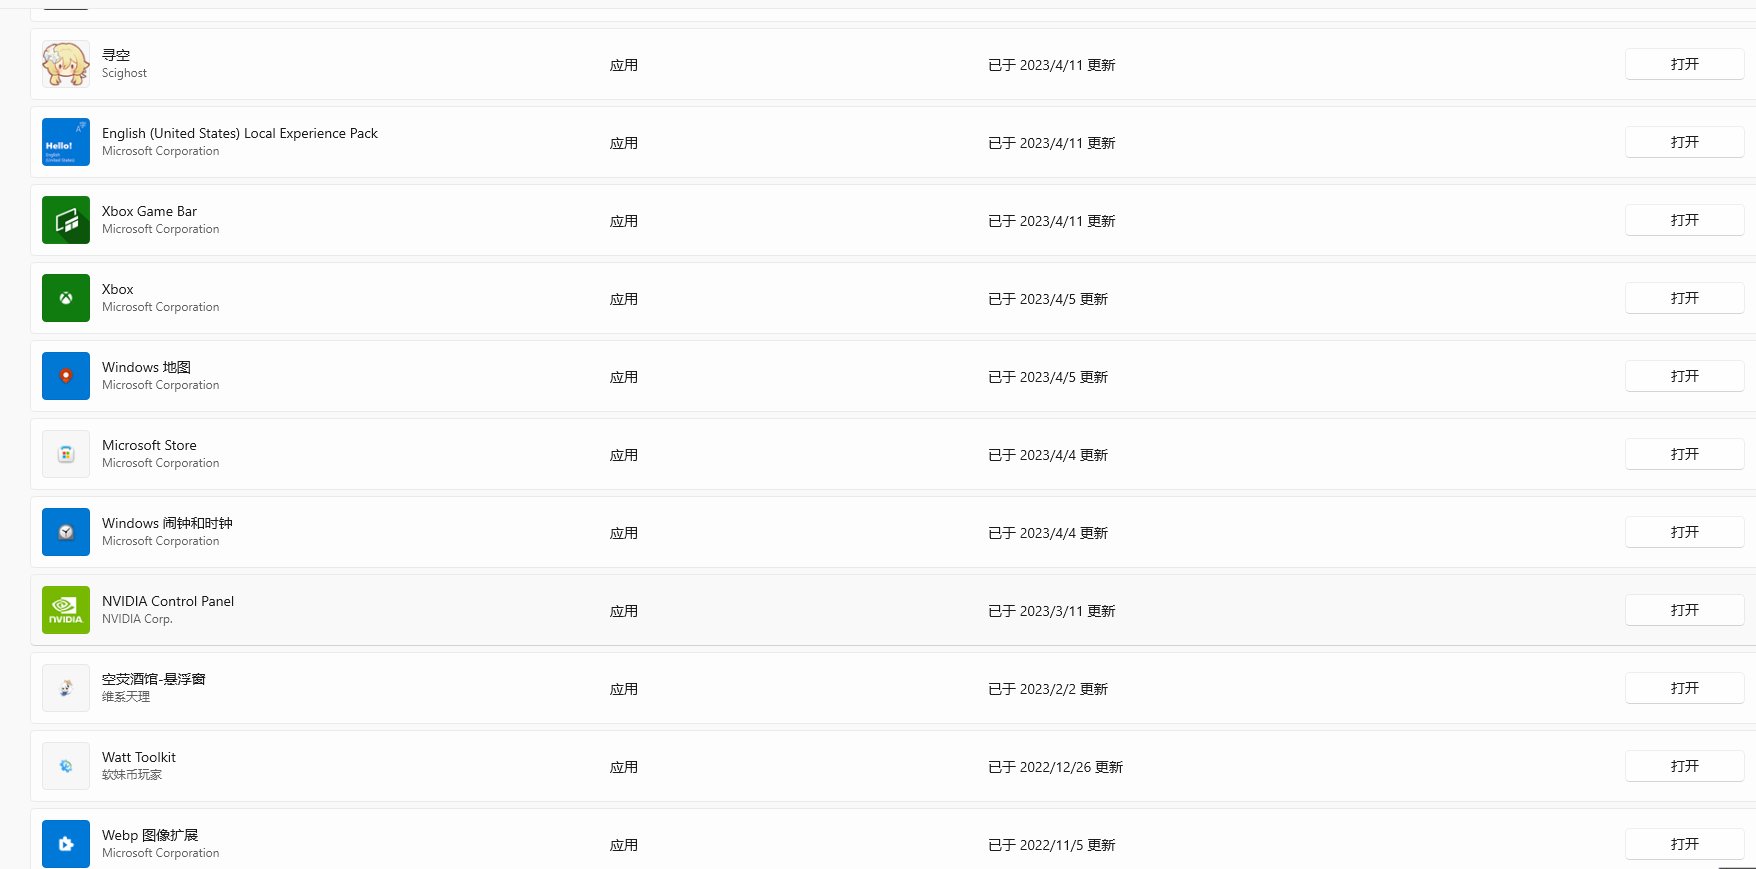Select the Windows 闹钟和时钟 list row
The height and width of the screenshot is (869, 1756).
click(800, 531)
